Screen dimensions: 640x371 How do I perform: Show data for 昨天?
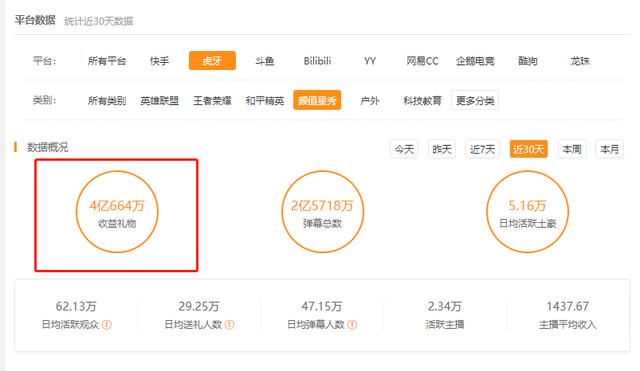coord(442,149)
